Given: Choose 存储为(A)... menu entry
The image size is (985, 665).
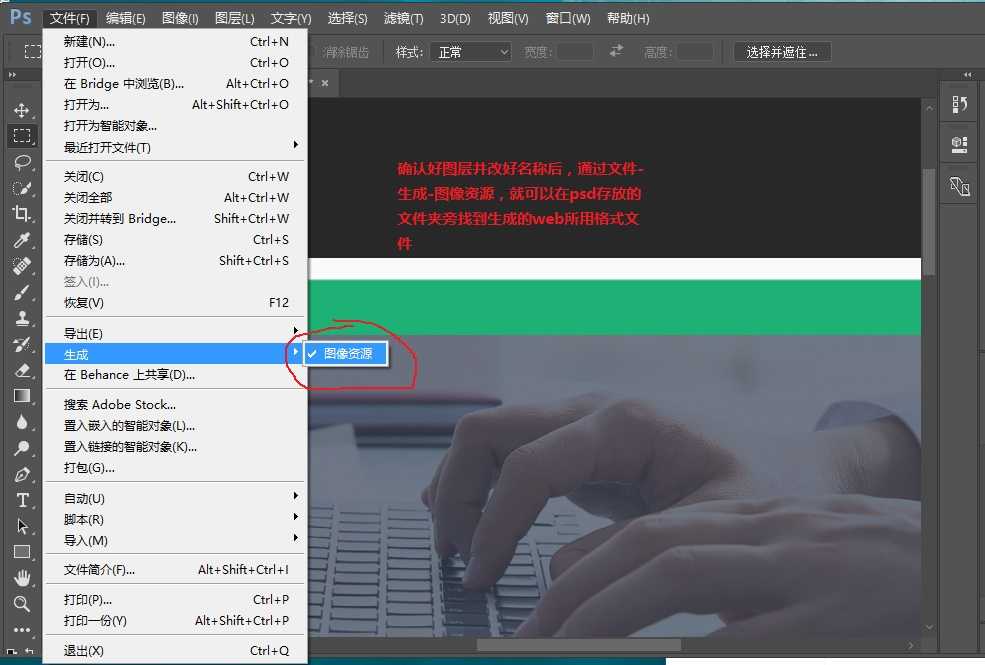Looking at the screenshot, I should click(175, 261).
